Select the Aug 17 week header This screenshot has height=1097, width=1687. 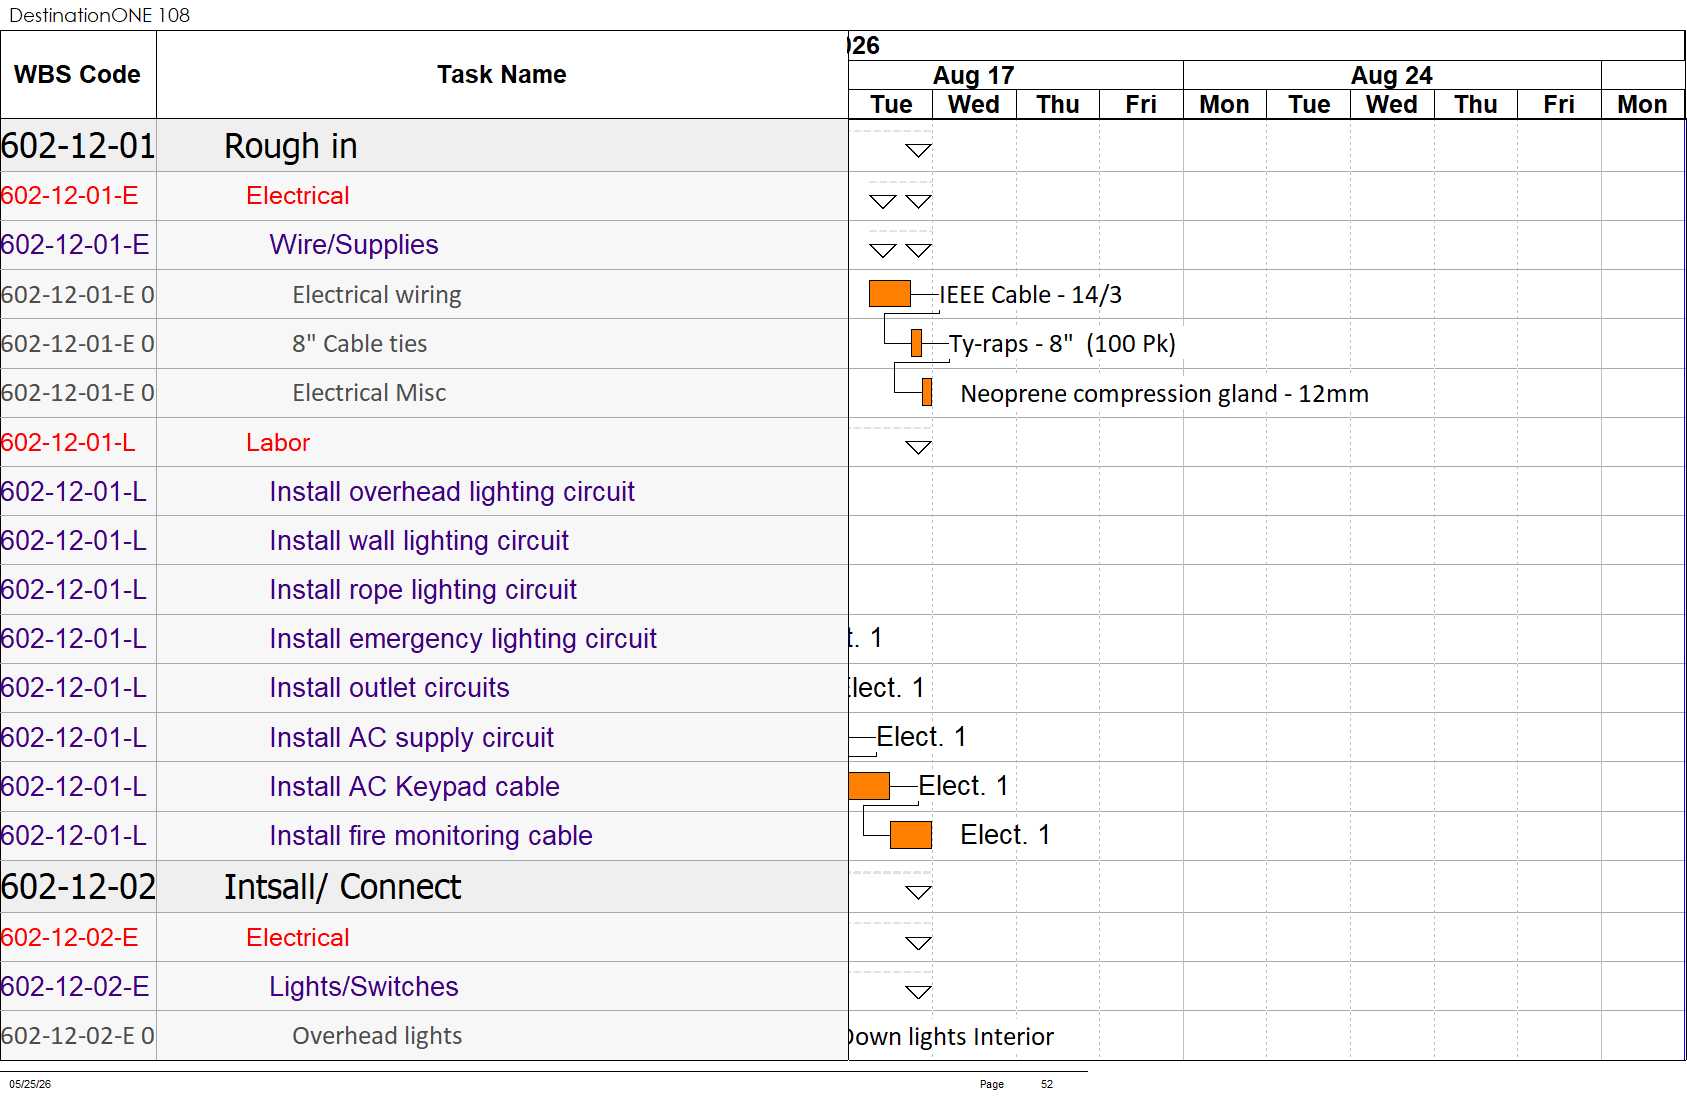pyautogui.click(x=973, y=75)
